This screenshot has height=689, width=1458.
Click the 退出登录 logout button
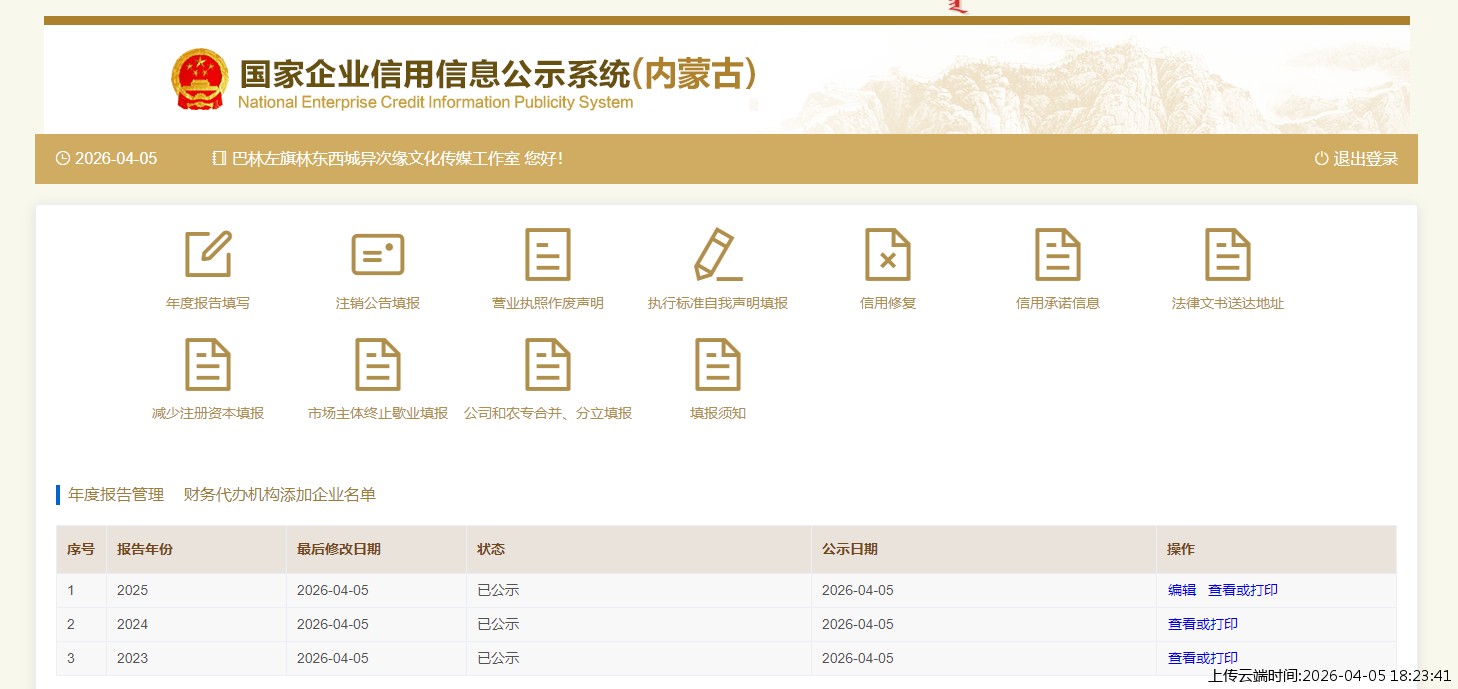point(1357,159)
